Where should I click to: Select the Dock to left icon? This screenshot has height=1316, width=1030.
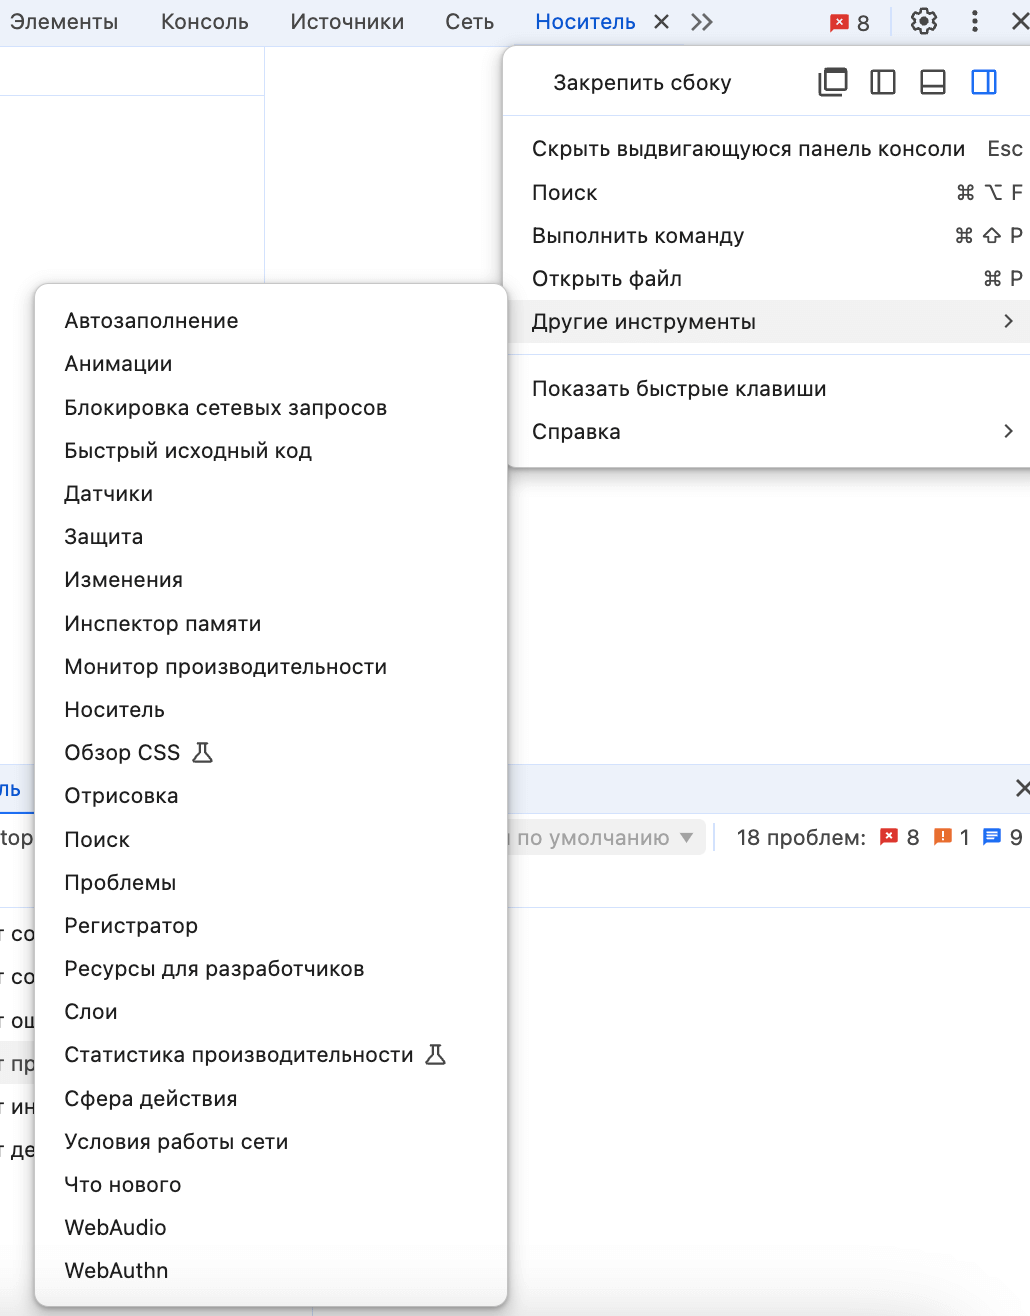882,82
